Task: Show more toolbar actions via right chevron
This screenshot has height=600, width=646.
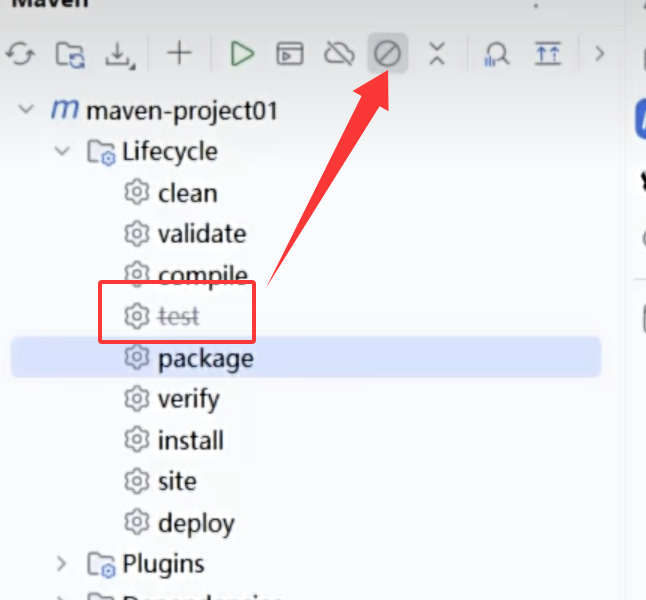Action: point(600,53)
